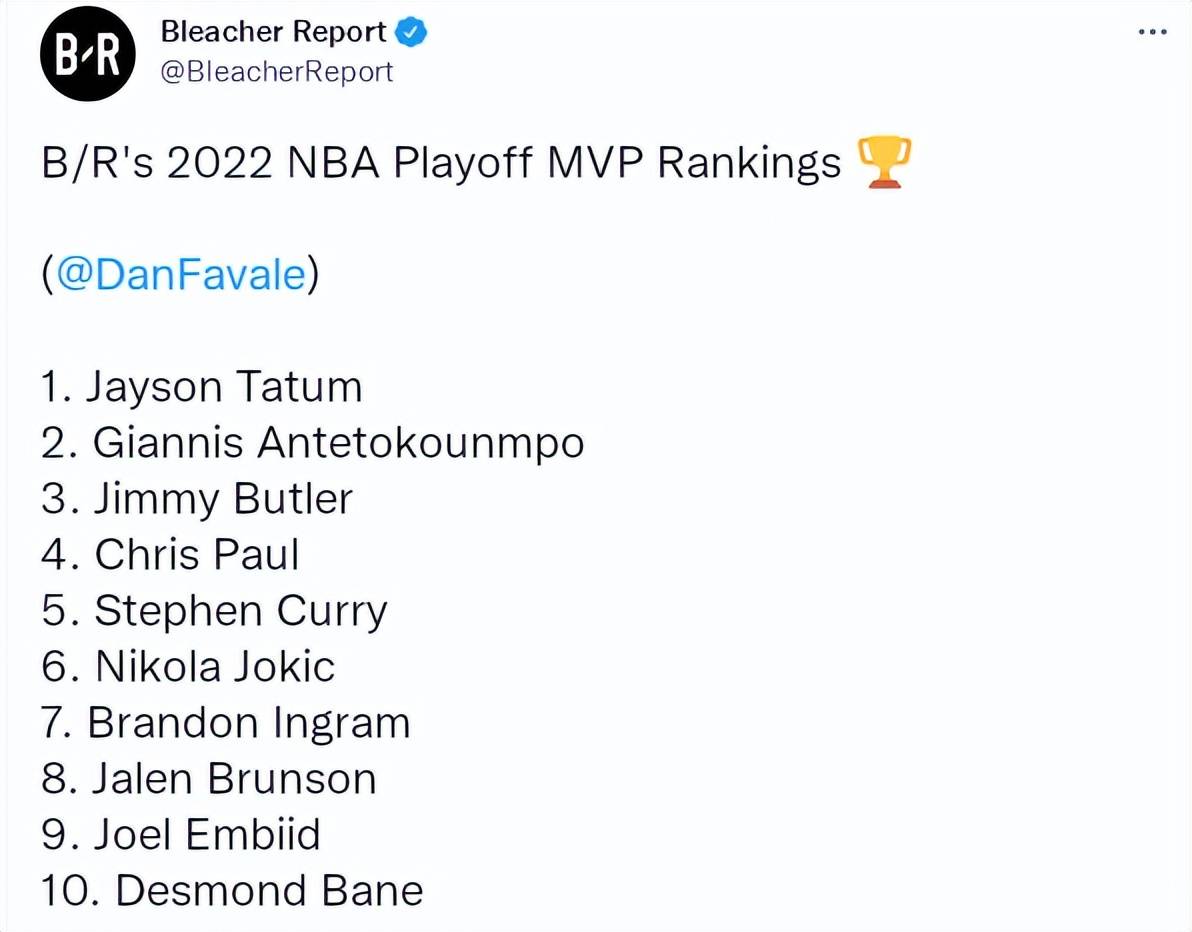Open the Bleacher Report display name
This screenshot has width=1192, height=932.
274,32
